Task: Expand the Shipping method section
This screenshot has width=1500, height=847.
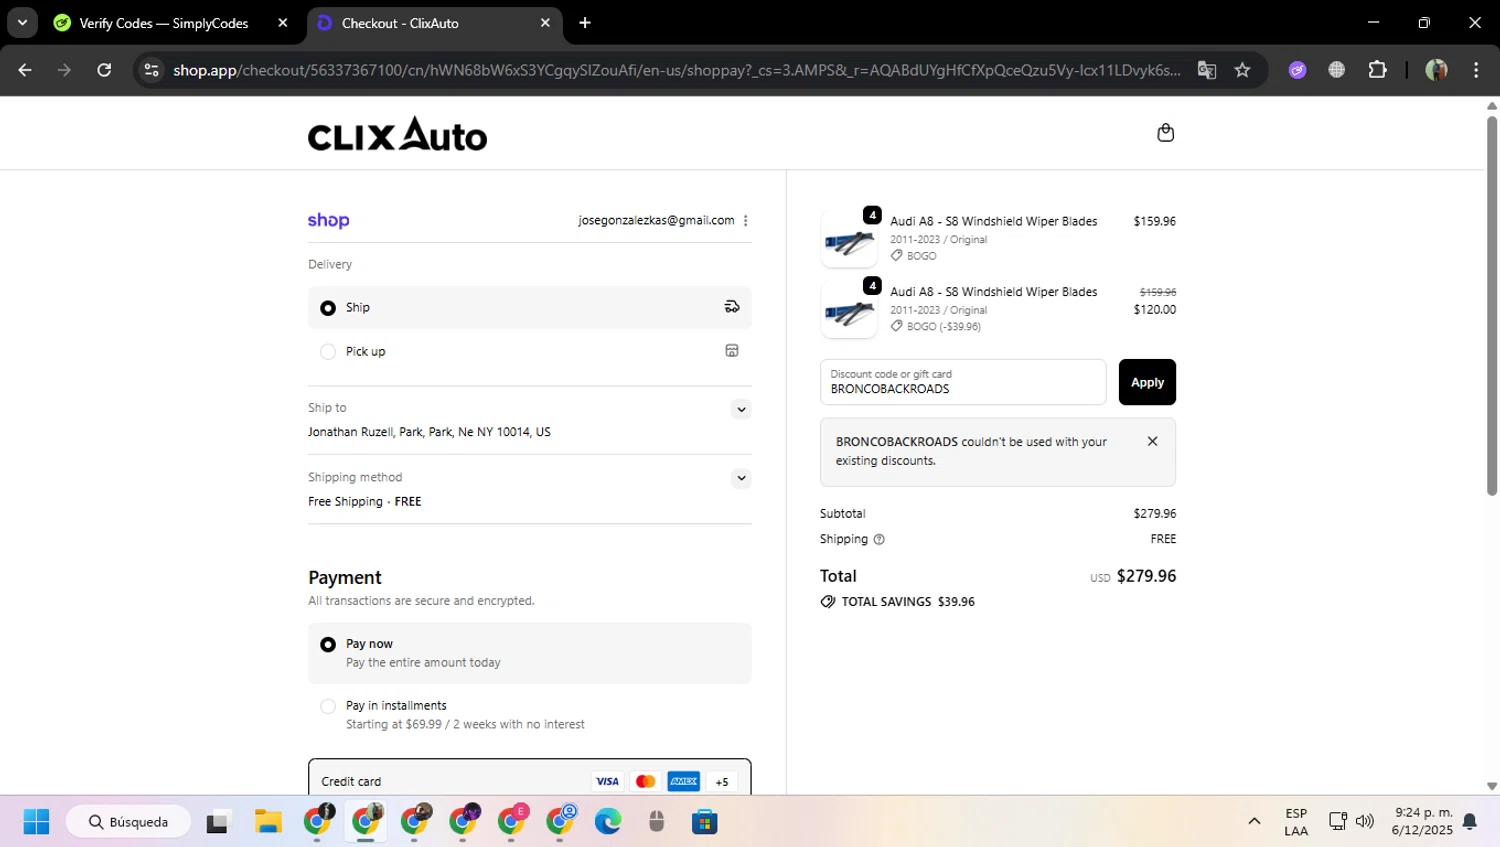Action: 741,478
